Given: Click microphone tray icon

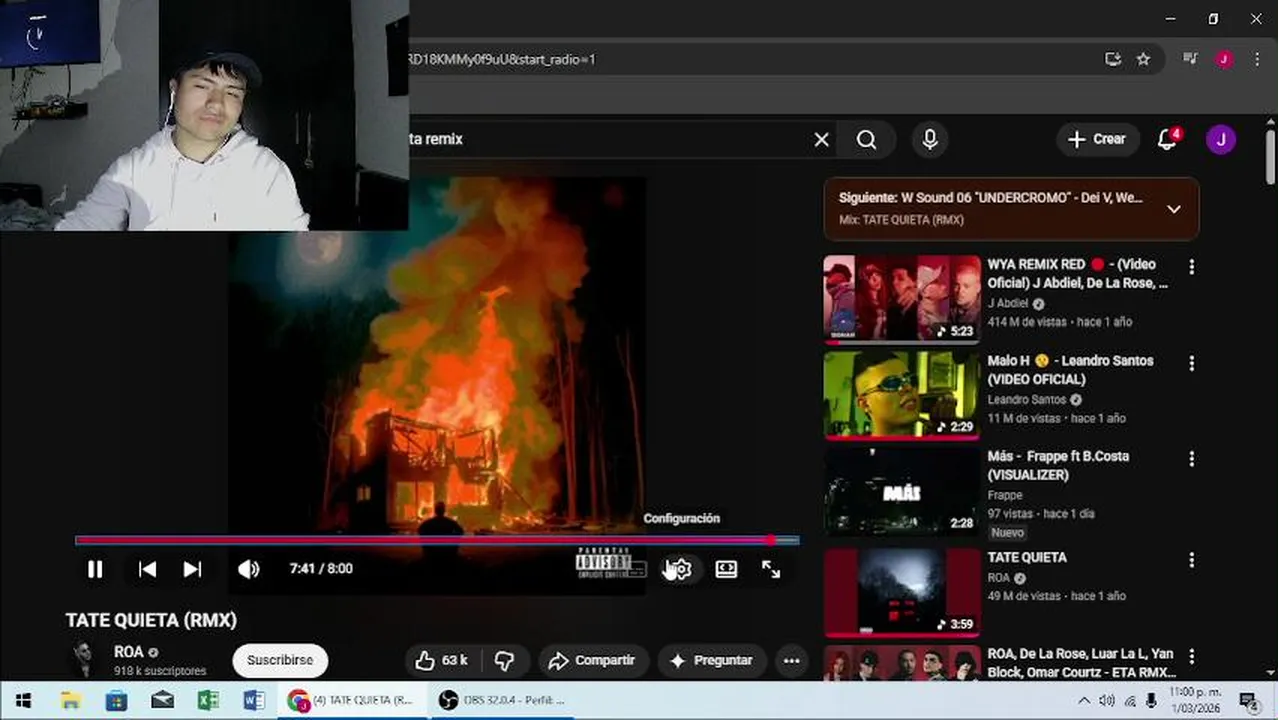Looking at the screenshot, I should (1152, 700).
